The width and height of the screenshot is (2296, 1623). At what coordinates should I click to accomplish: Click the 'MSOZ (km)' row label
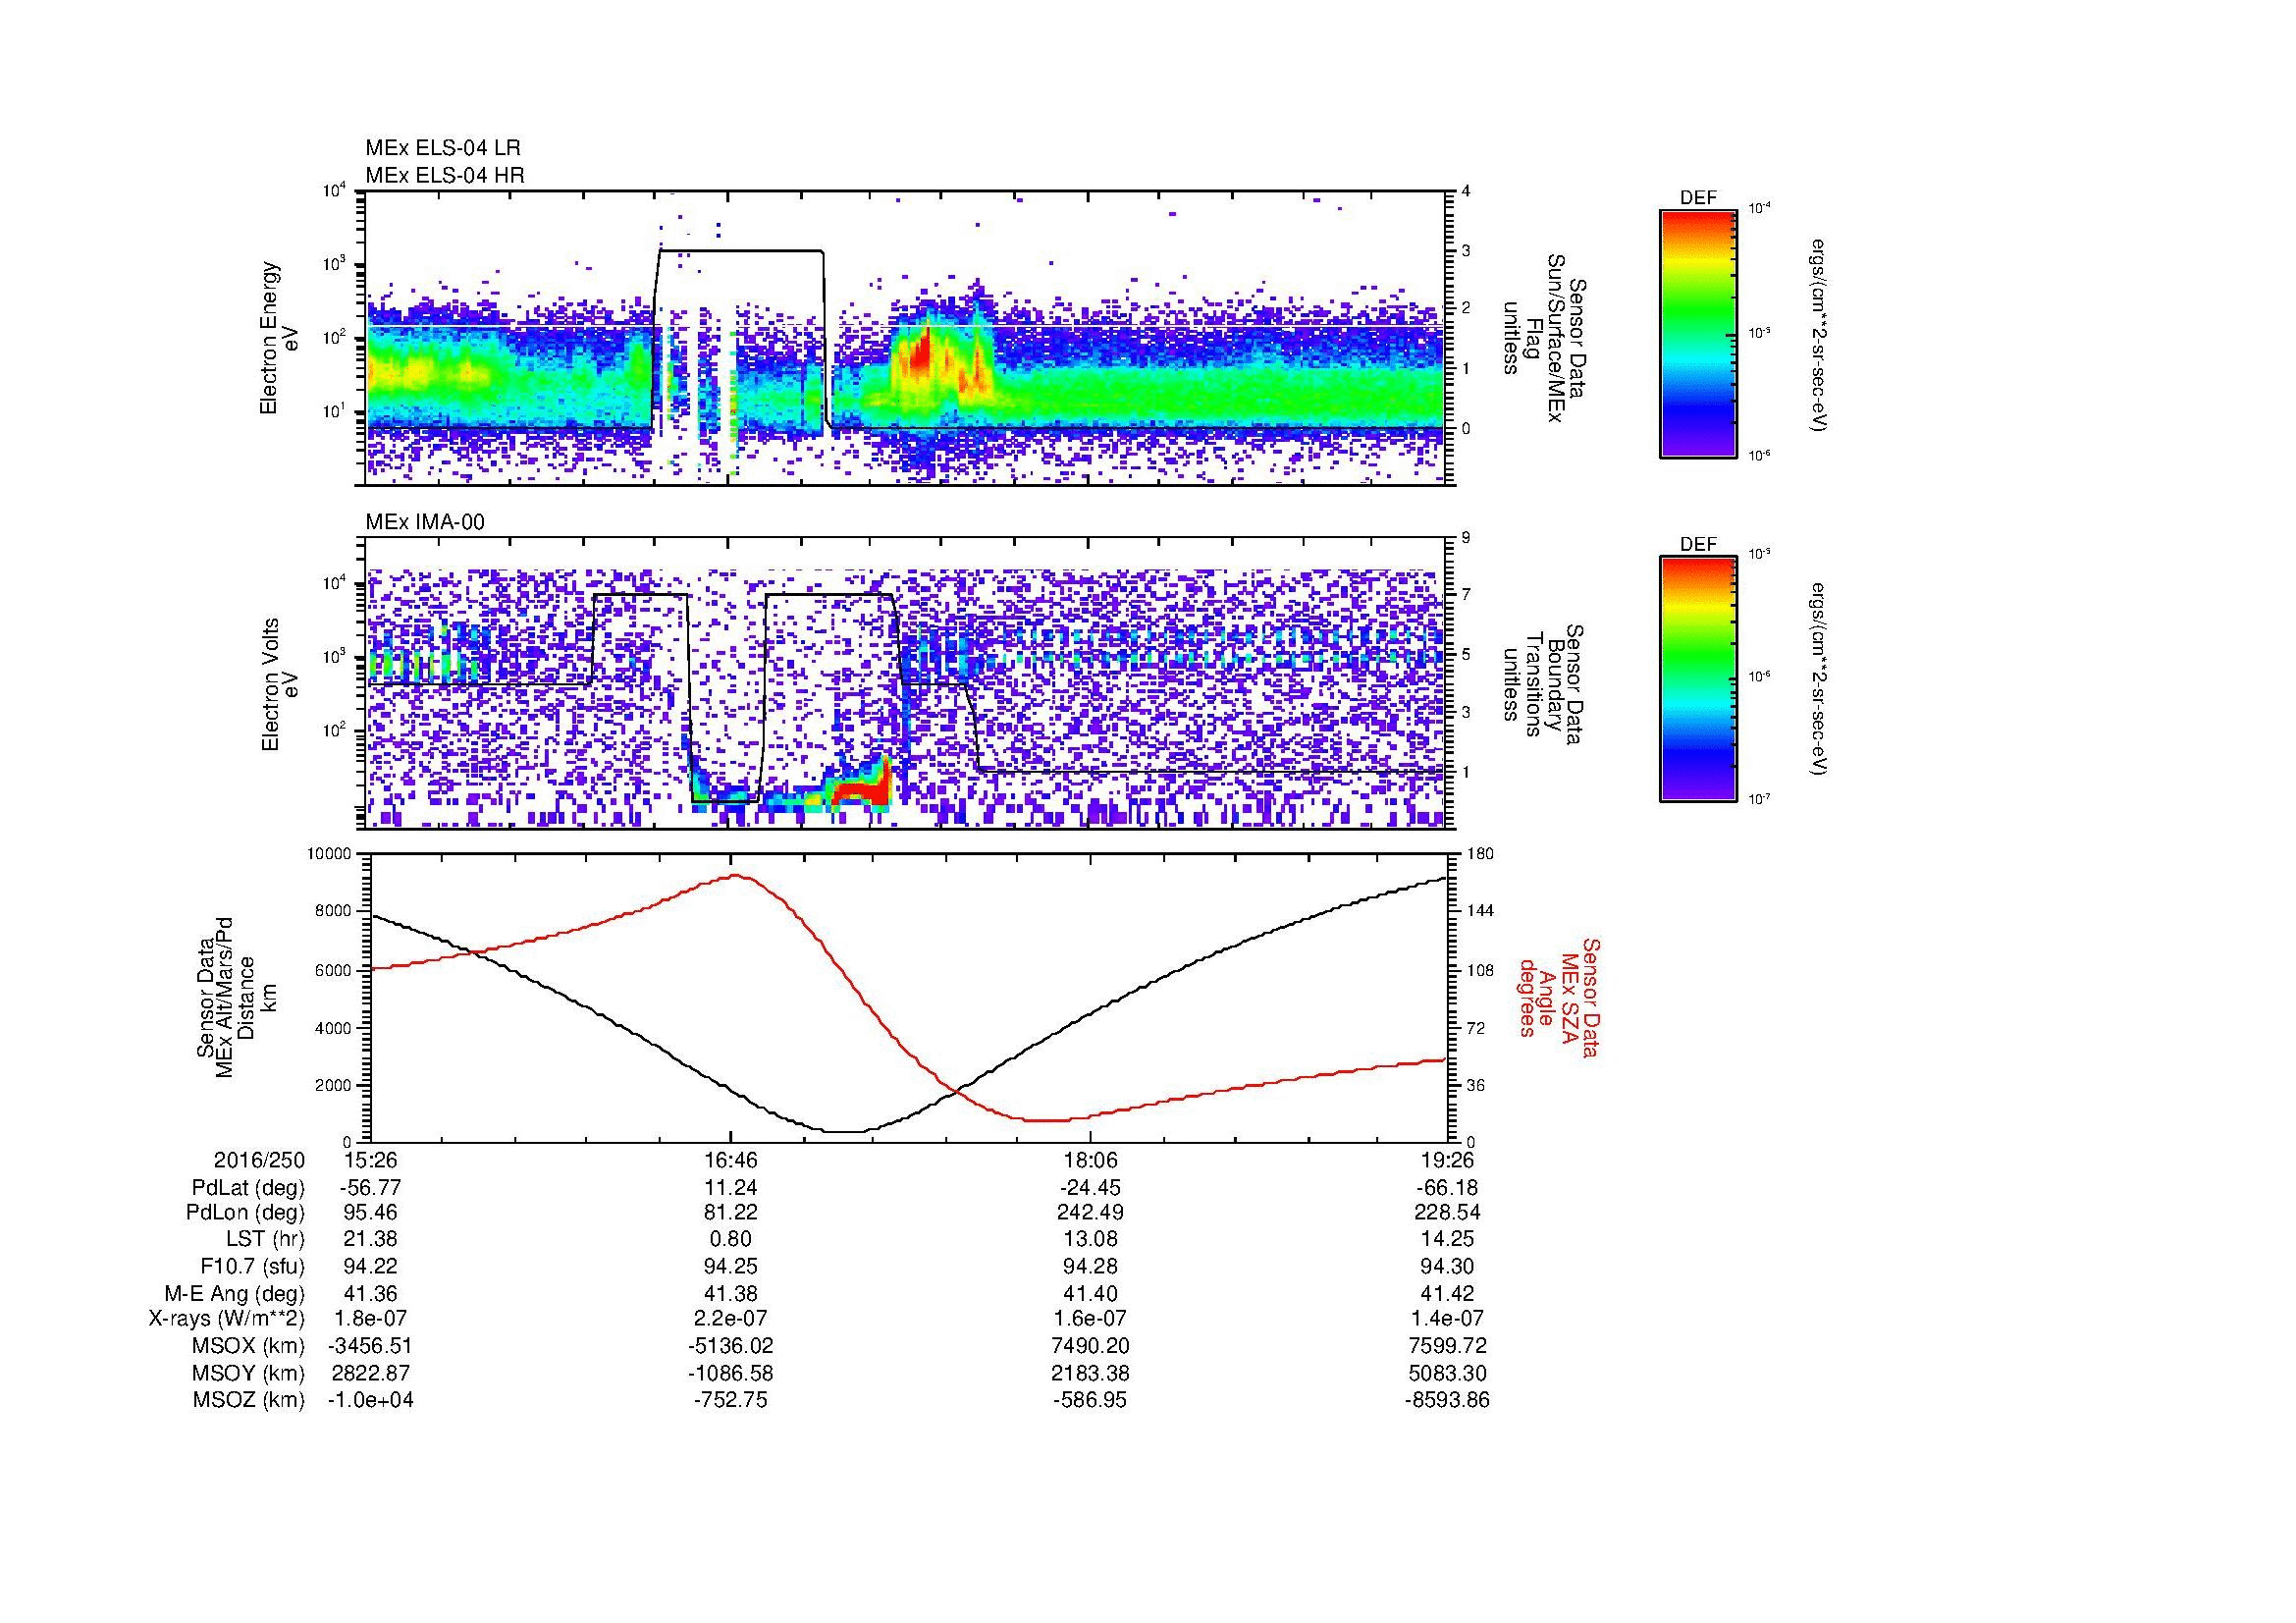(249, 1400)
